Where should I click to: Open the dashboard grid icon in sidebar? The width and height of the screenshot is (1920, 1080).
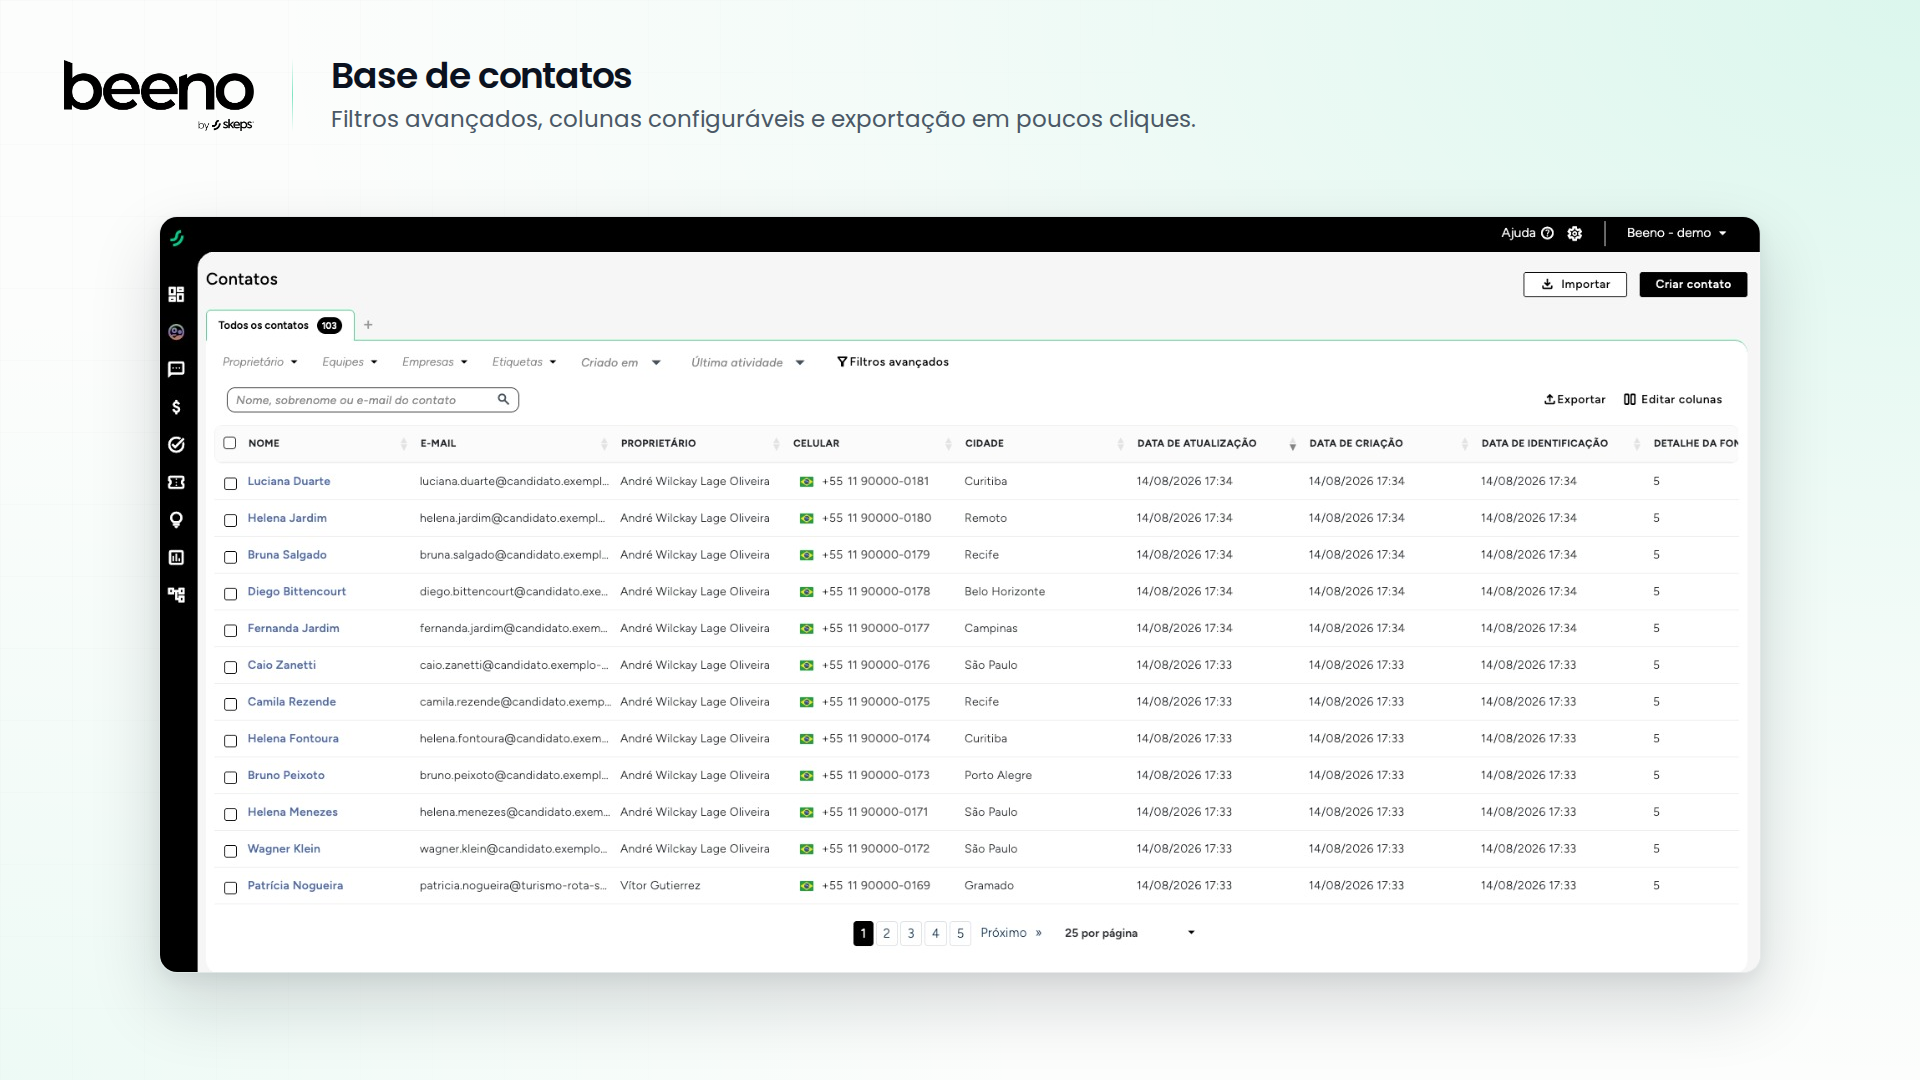(x=176, y=294)
